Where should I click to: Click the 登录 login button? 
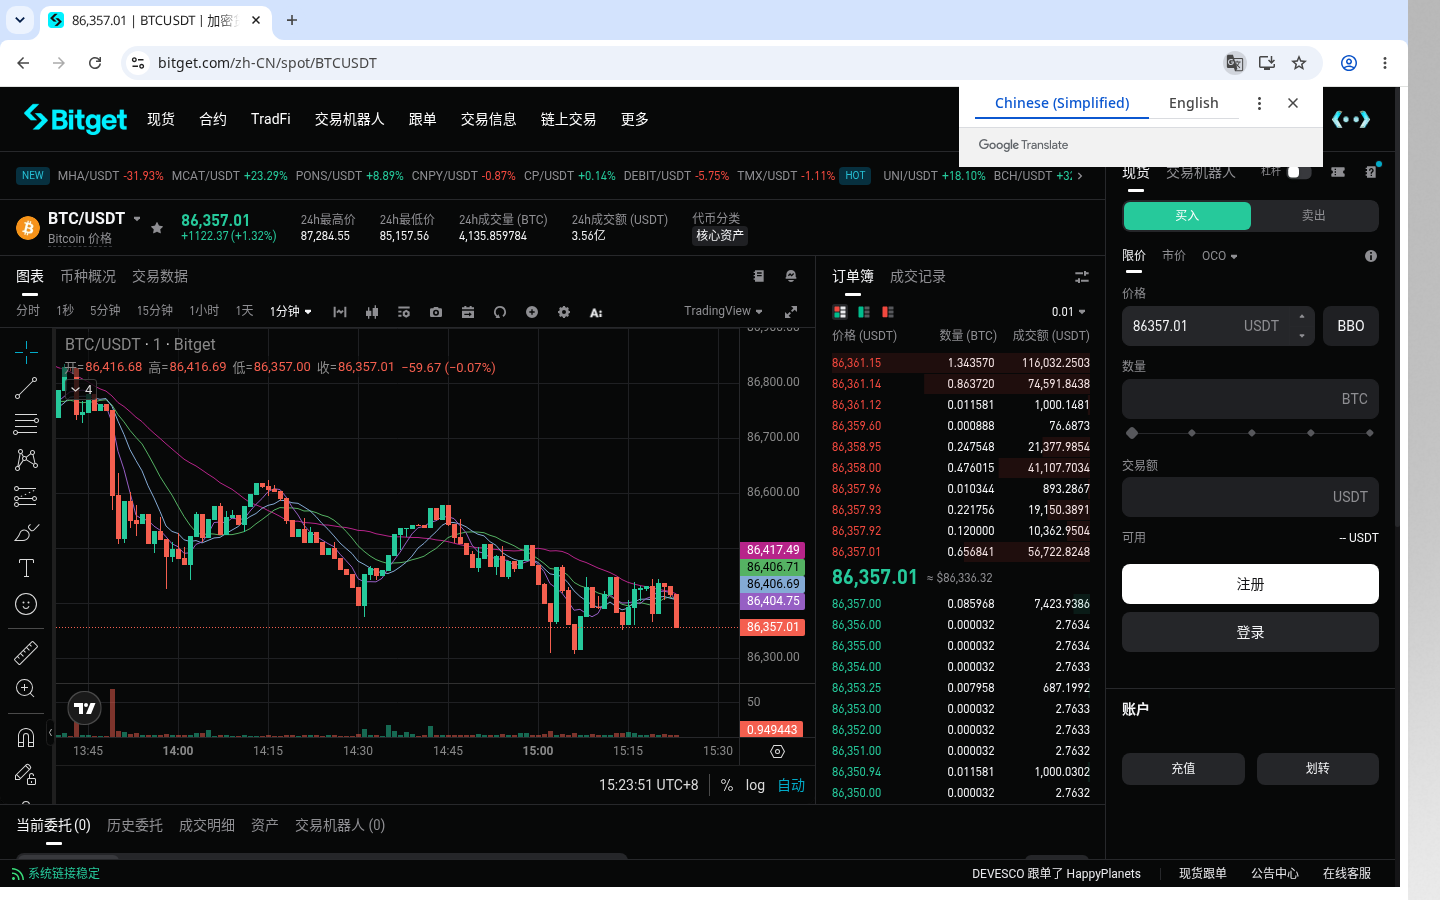(1250, 633)
